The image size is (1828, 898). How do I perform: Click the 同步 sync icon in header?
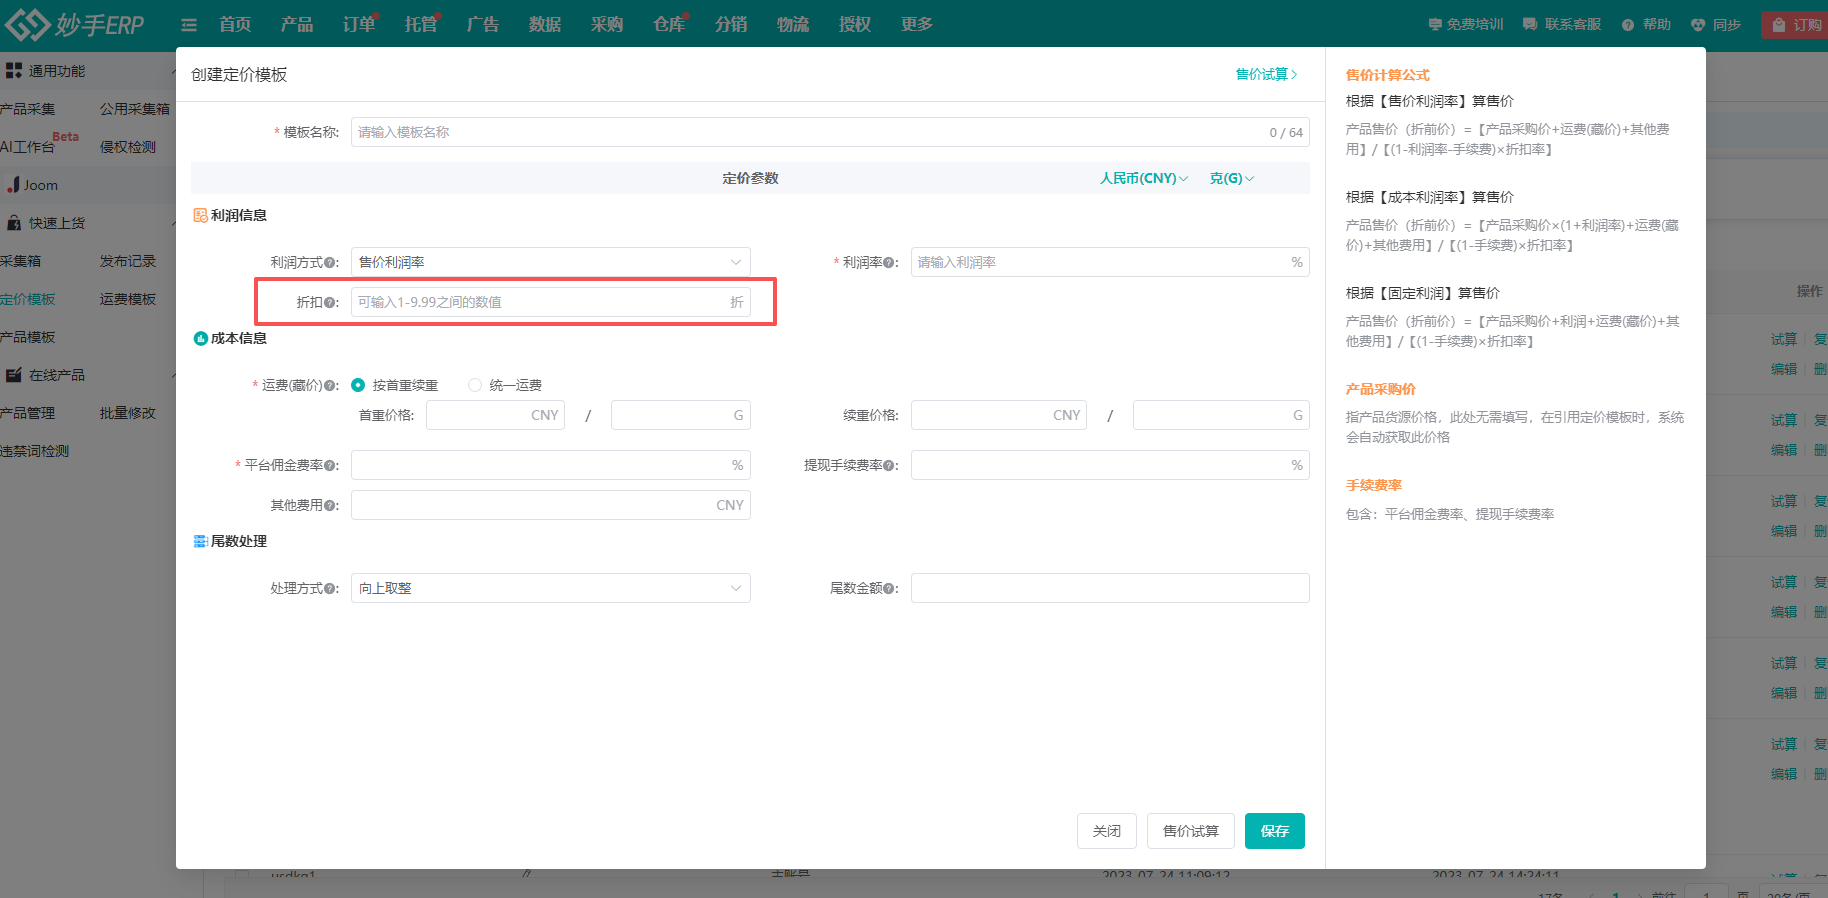(x=1698, y=25)
